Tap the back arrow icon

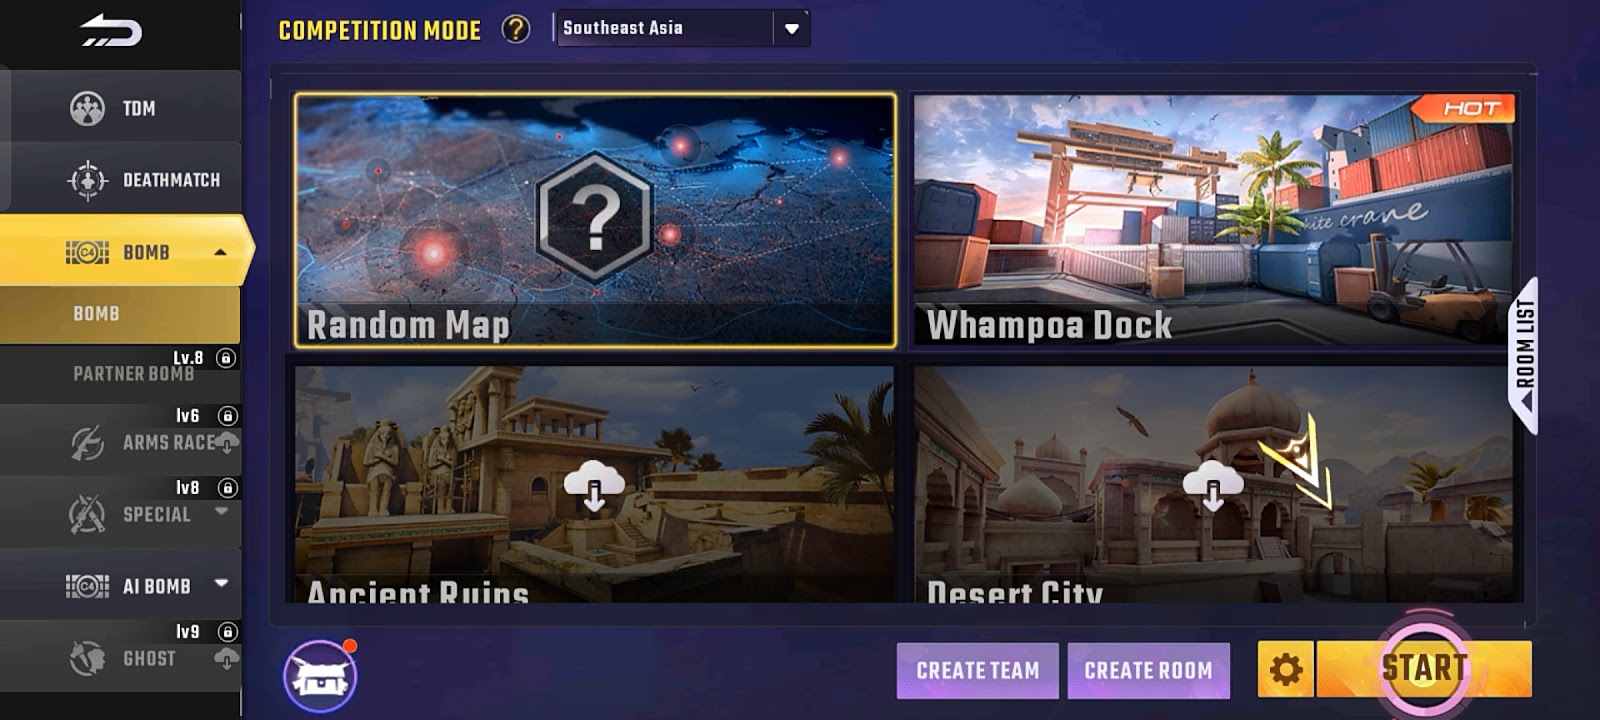tap(111, 30)
